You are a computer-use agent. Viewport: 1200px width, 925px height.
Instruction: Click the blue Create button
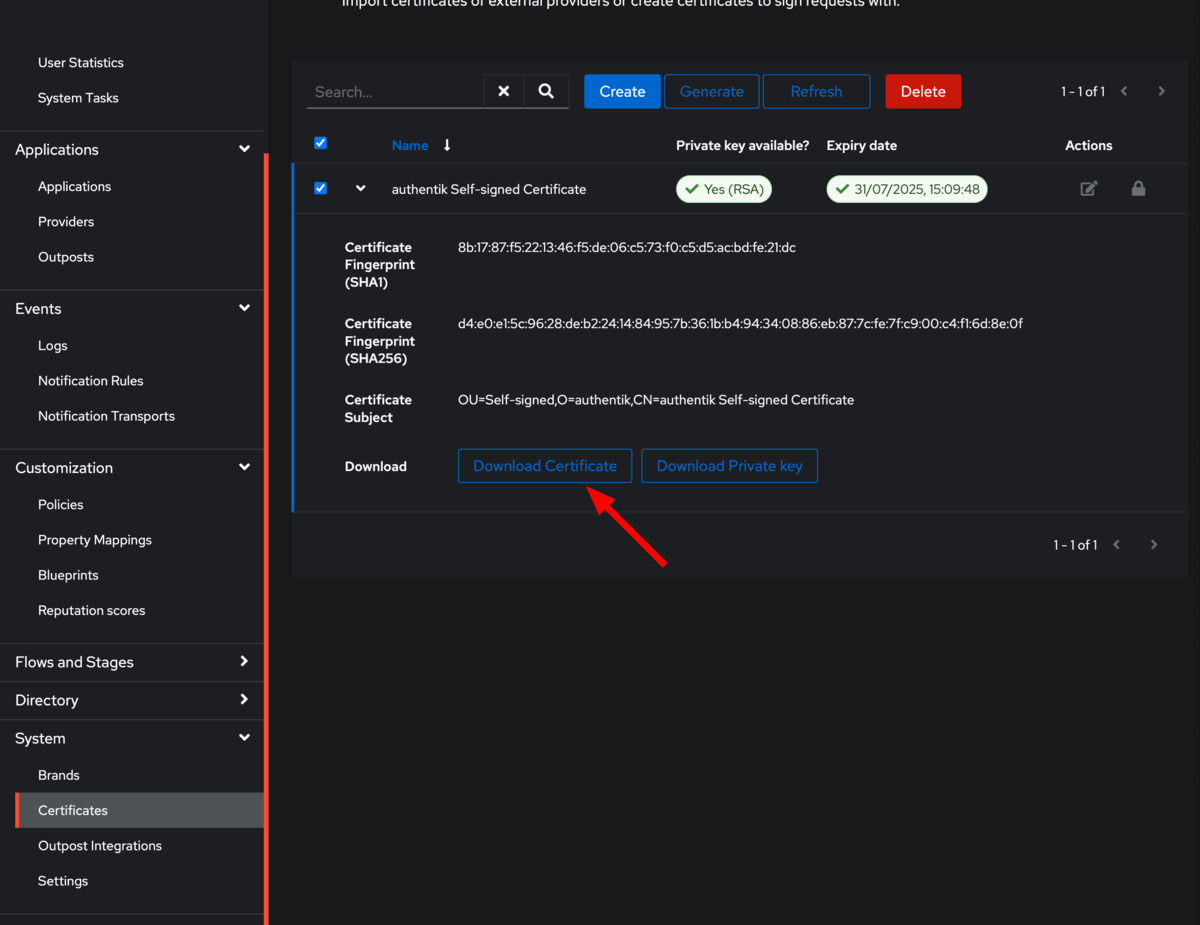(622, 91)
